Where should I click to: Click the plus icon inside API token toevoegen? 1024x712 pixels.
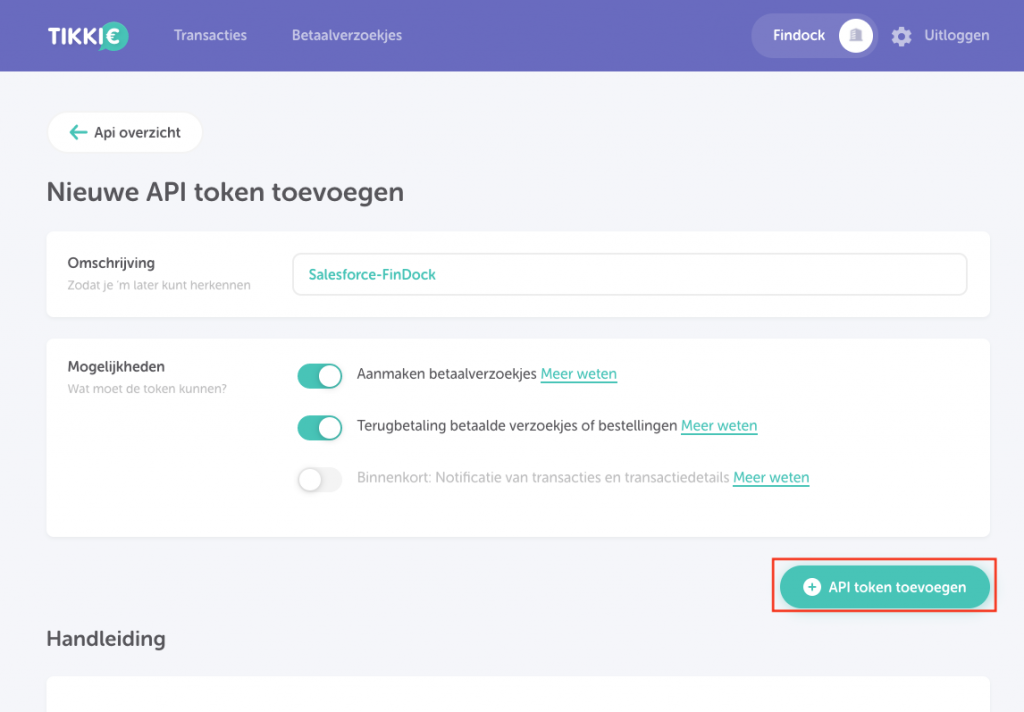point(812,587)
